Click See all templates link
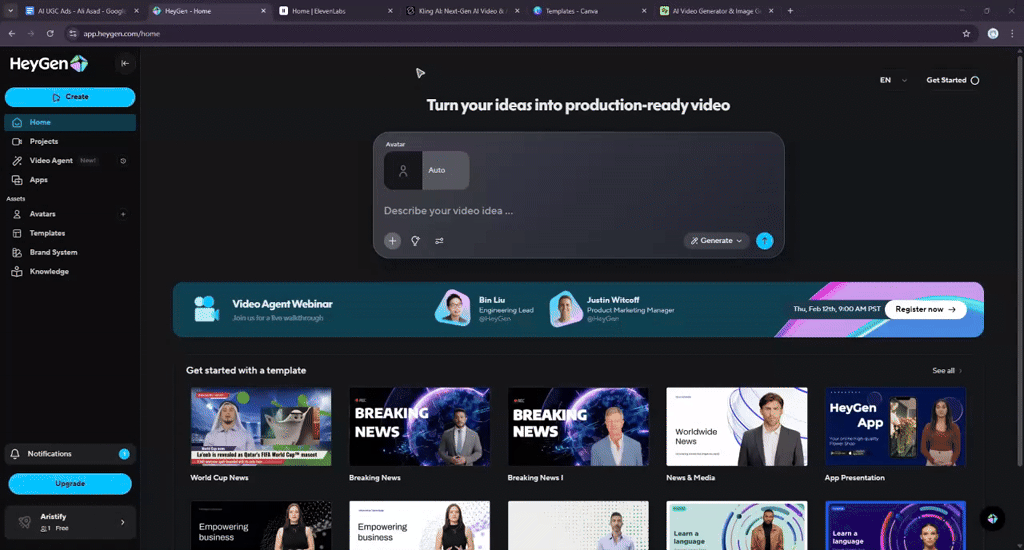This screenshot has height=550, width=1024. (947, 371)
